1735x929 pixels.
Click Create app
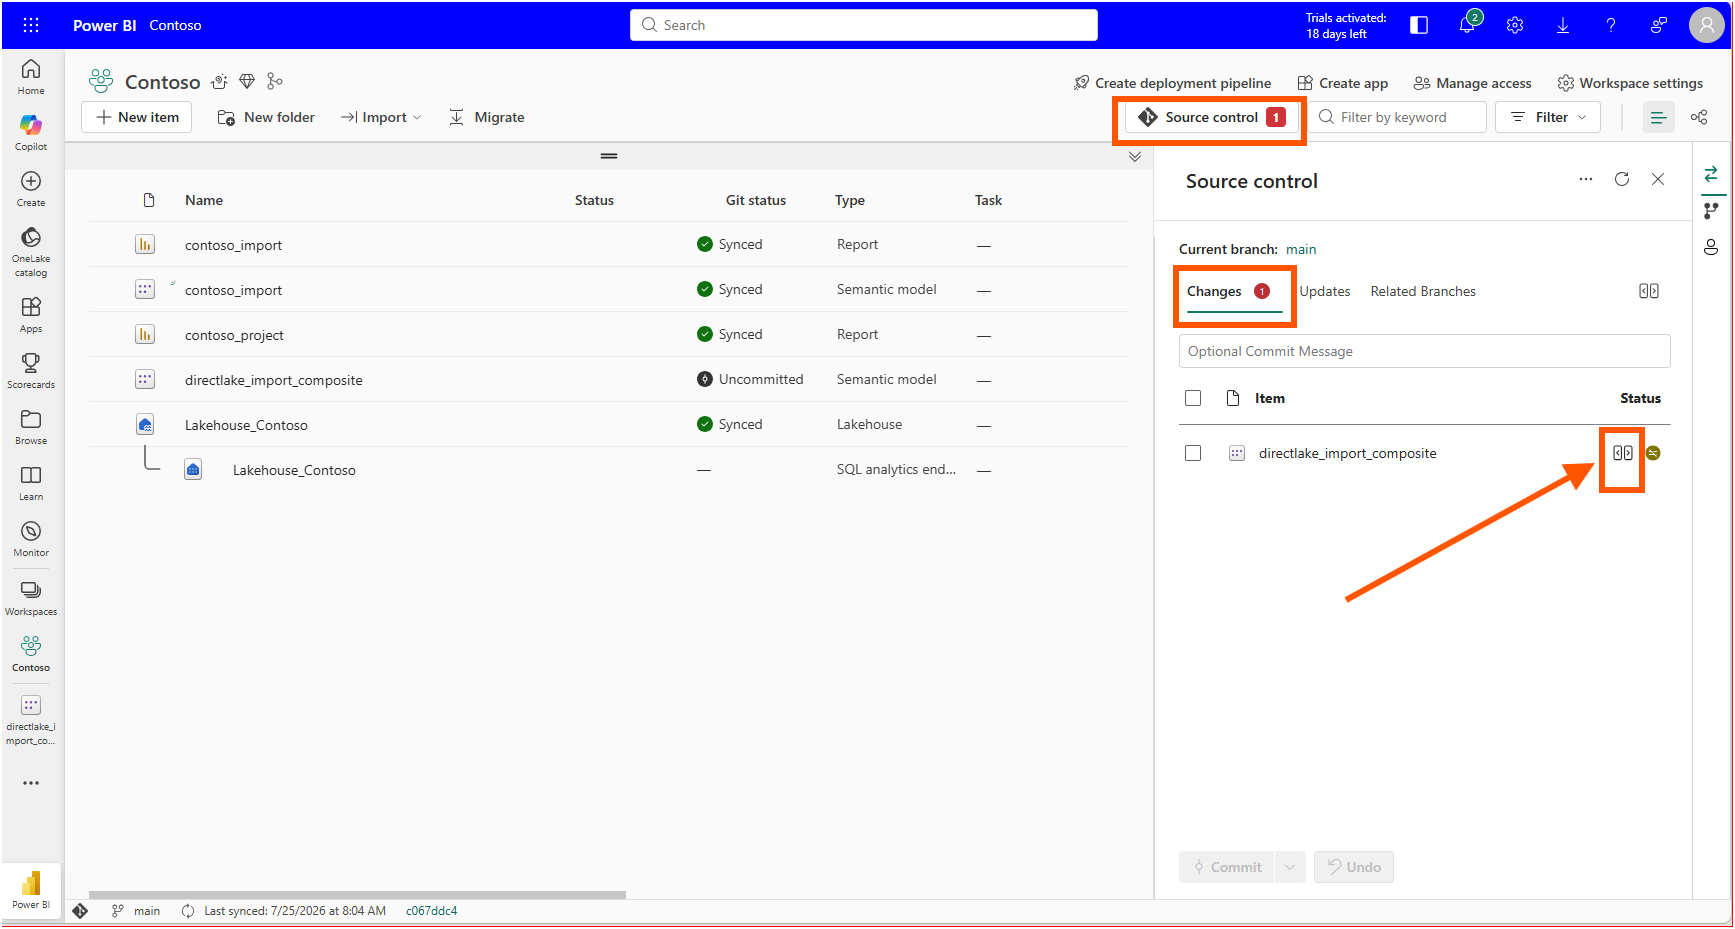1343,83
